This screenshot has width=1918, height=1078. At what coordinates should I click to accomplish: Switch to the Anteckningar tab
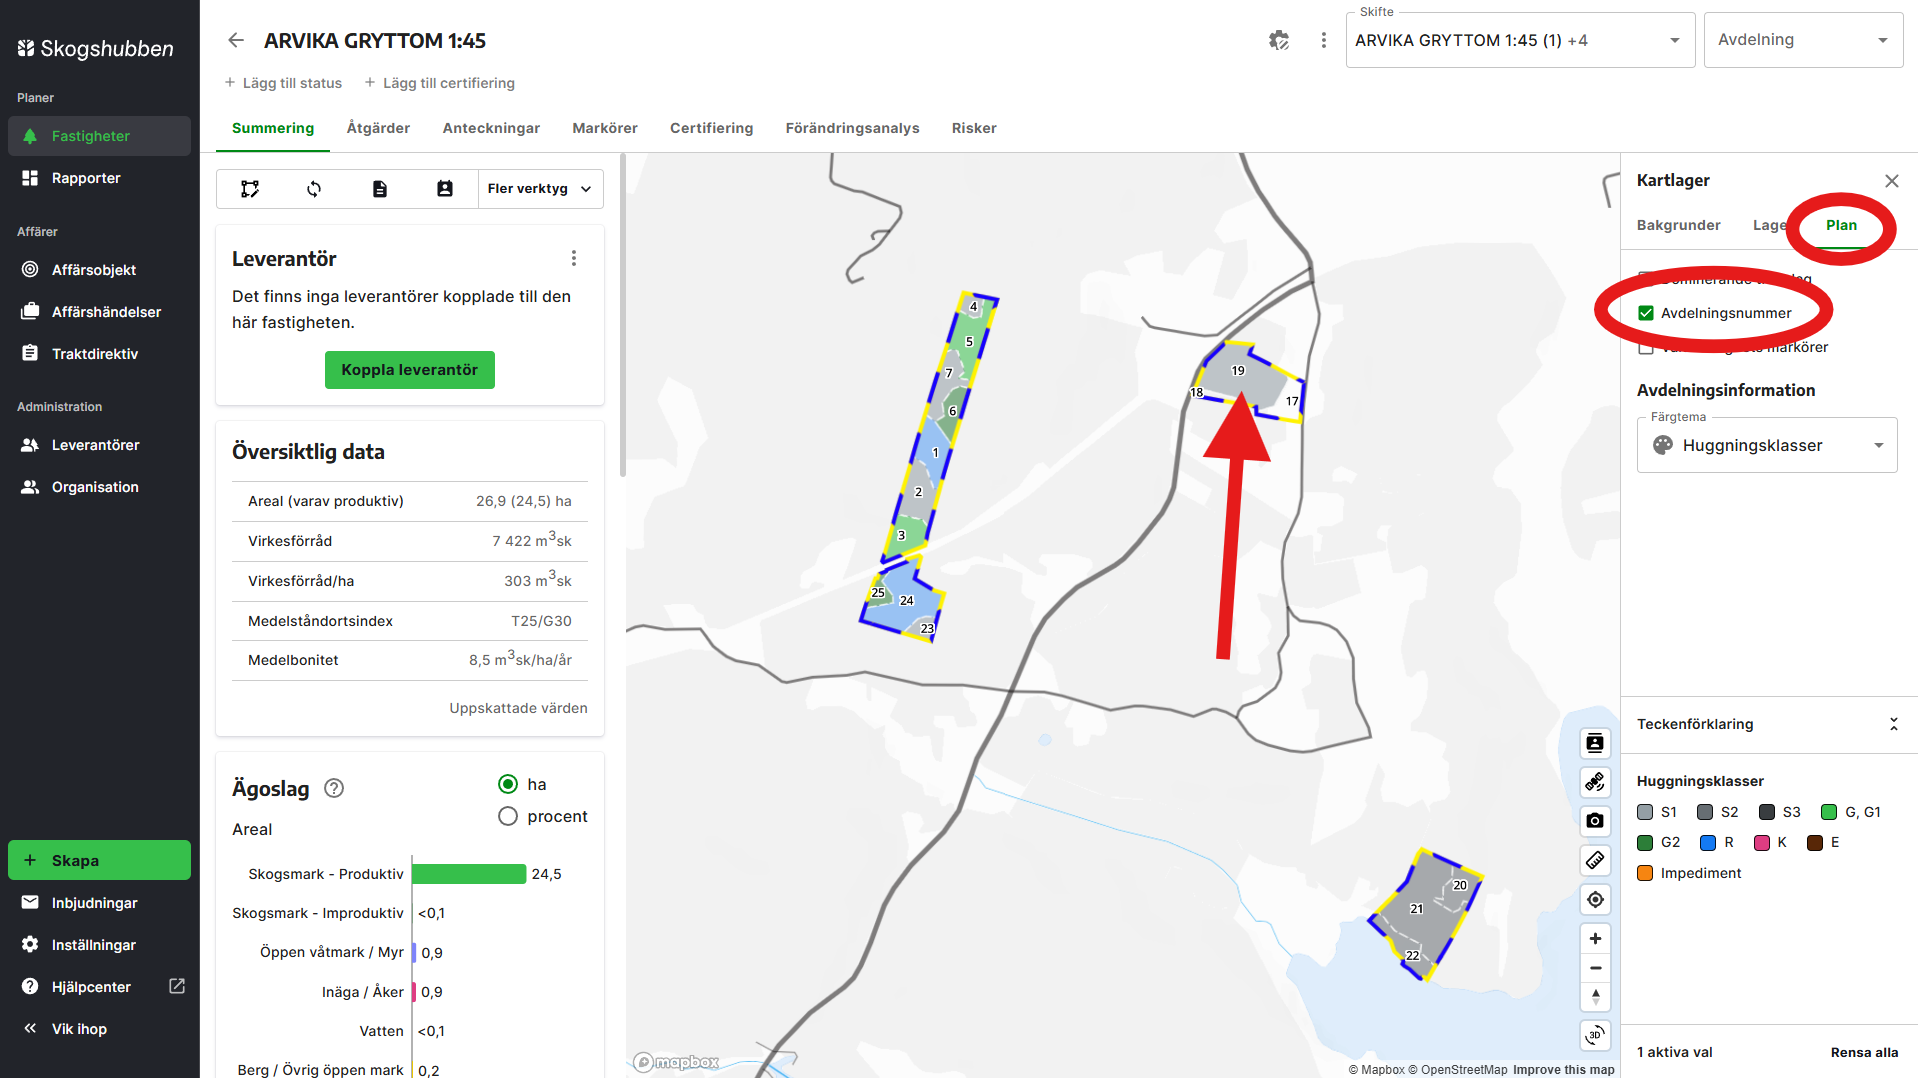click(x=491, y=128)
